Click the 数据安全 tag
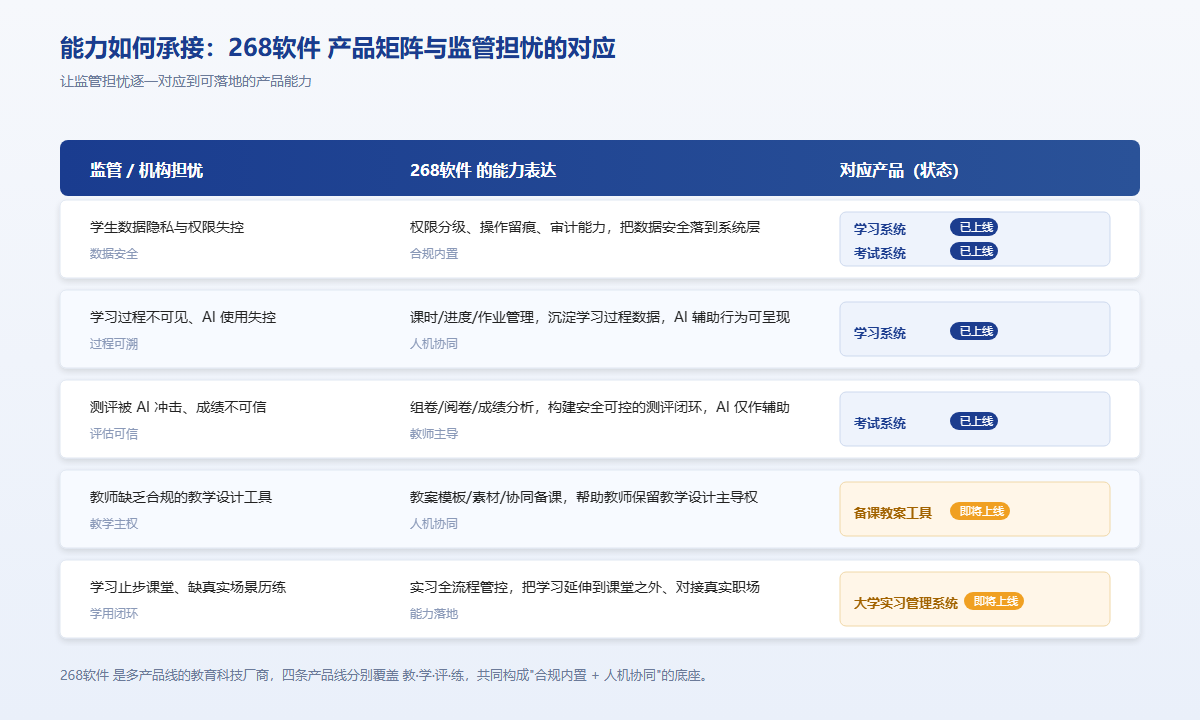The image size is (1200, 720). click(x=114, y=253)
